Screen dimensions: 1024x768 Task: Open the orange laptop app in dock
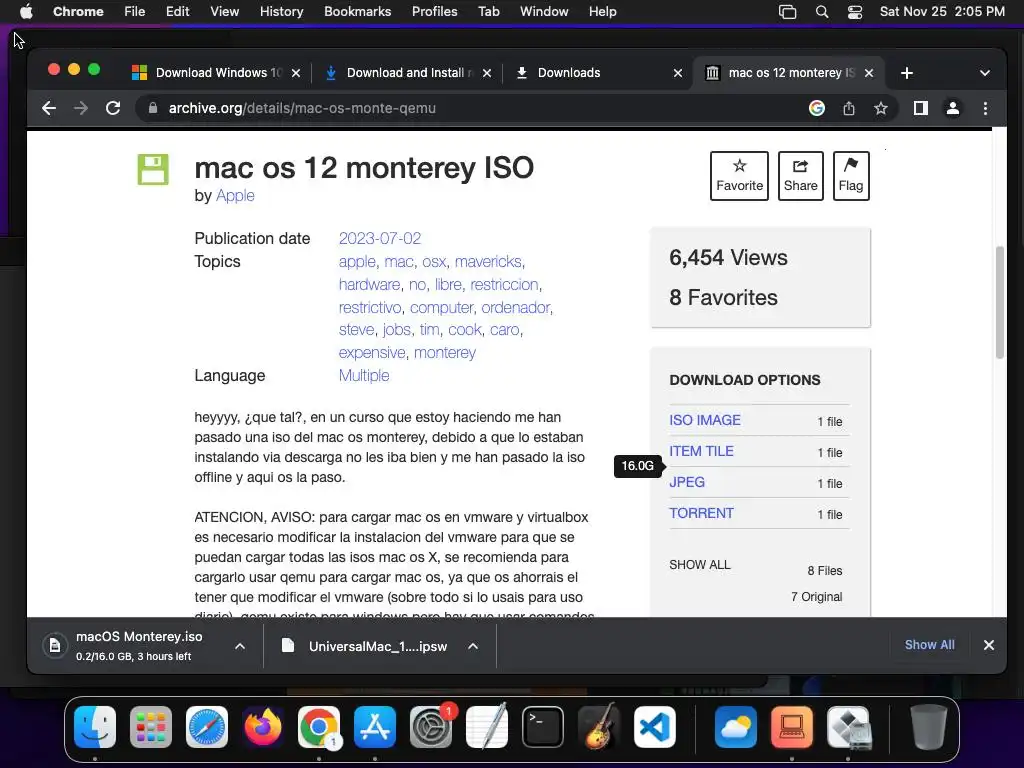(x=792, y=727)
